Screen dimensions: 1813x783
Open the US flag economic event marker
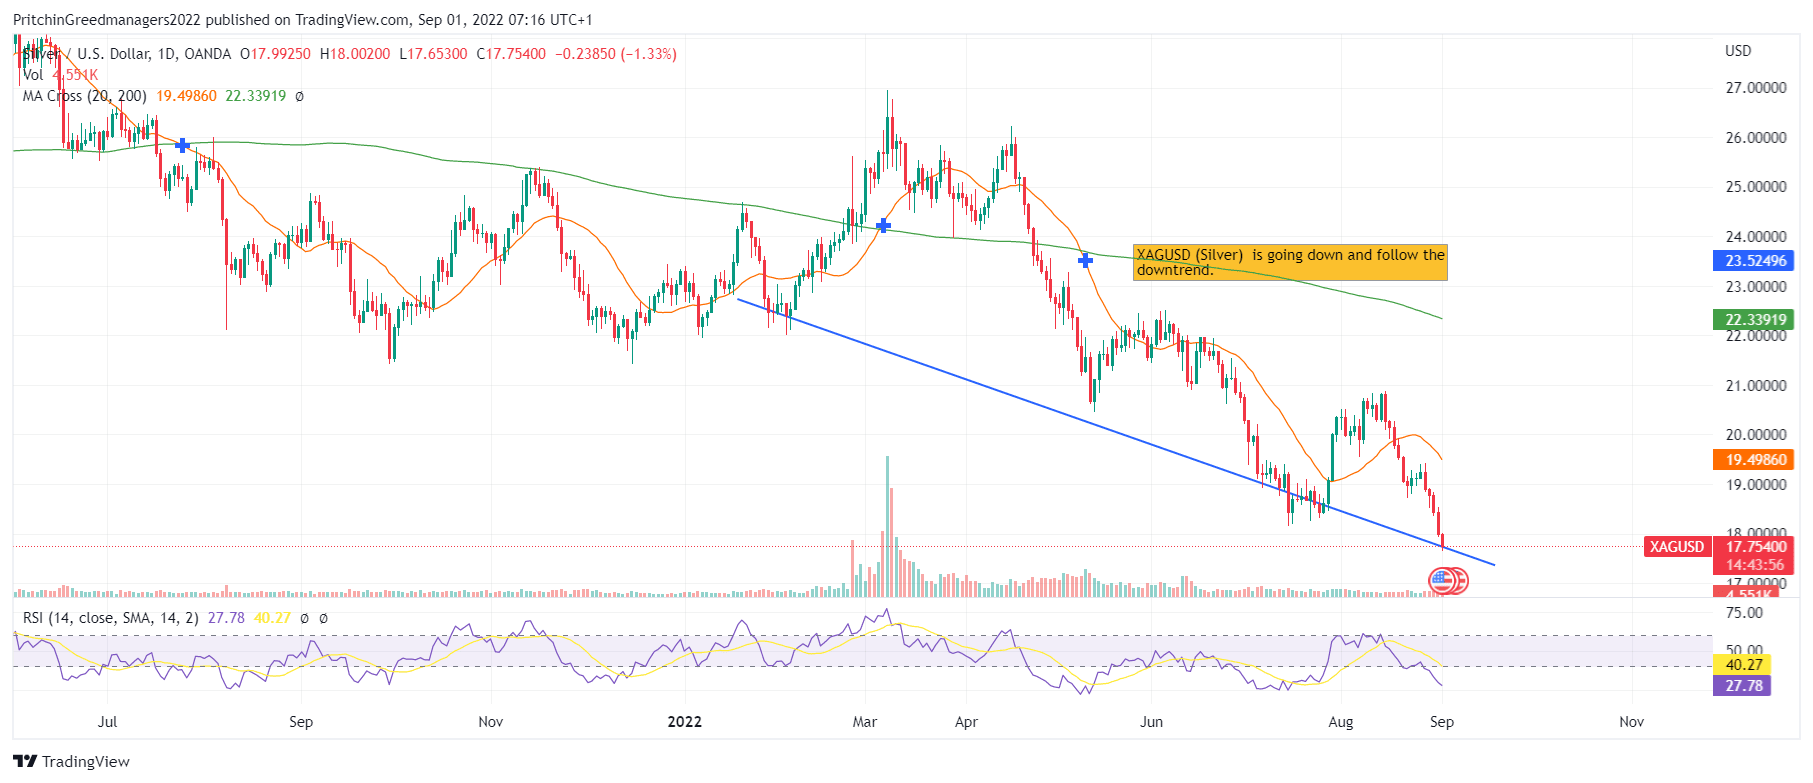tap(1441, 580)
